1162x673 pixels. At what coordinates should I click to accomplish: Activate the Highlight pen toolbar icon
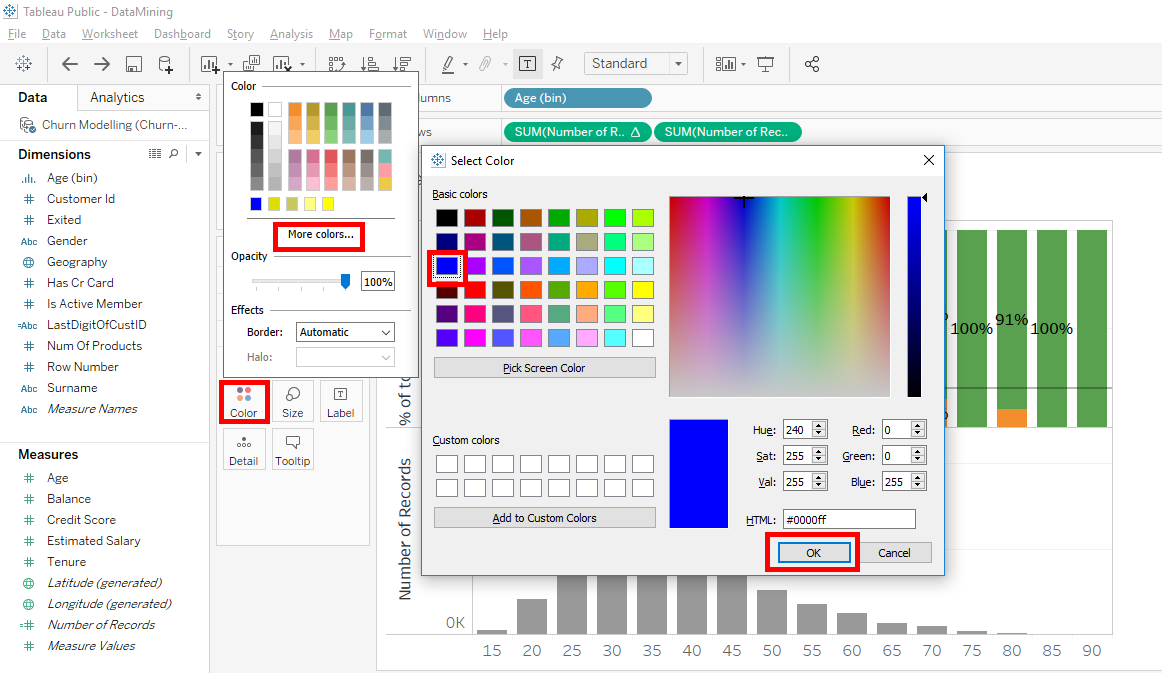449,64
